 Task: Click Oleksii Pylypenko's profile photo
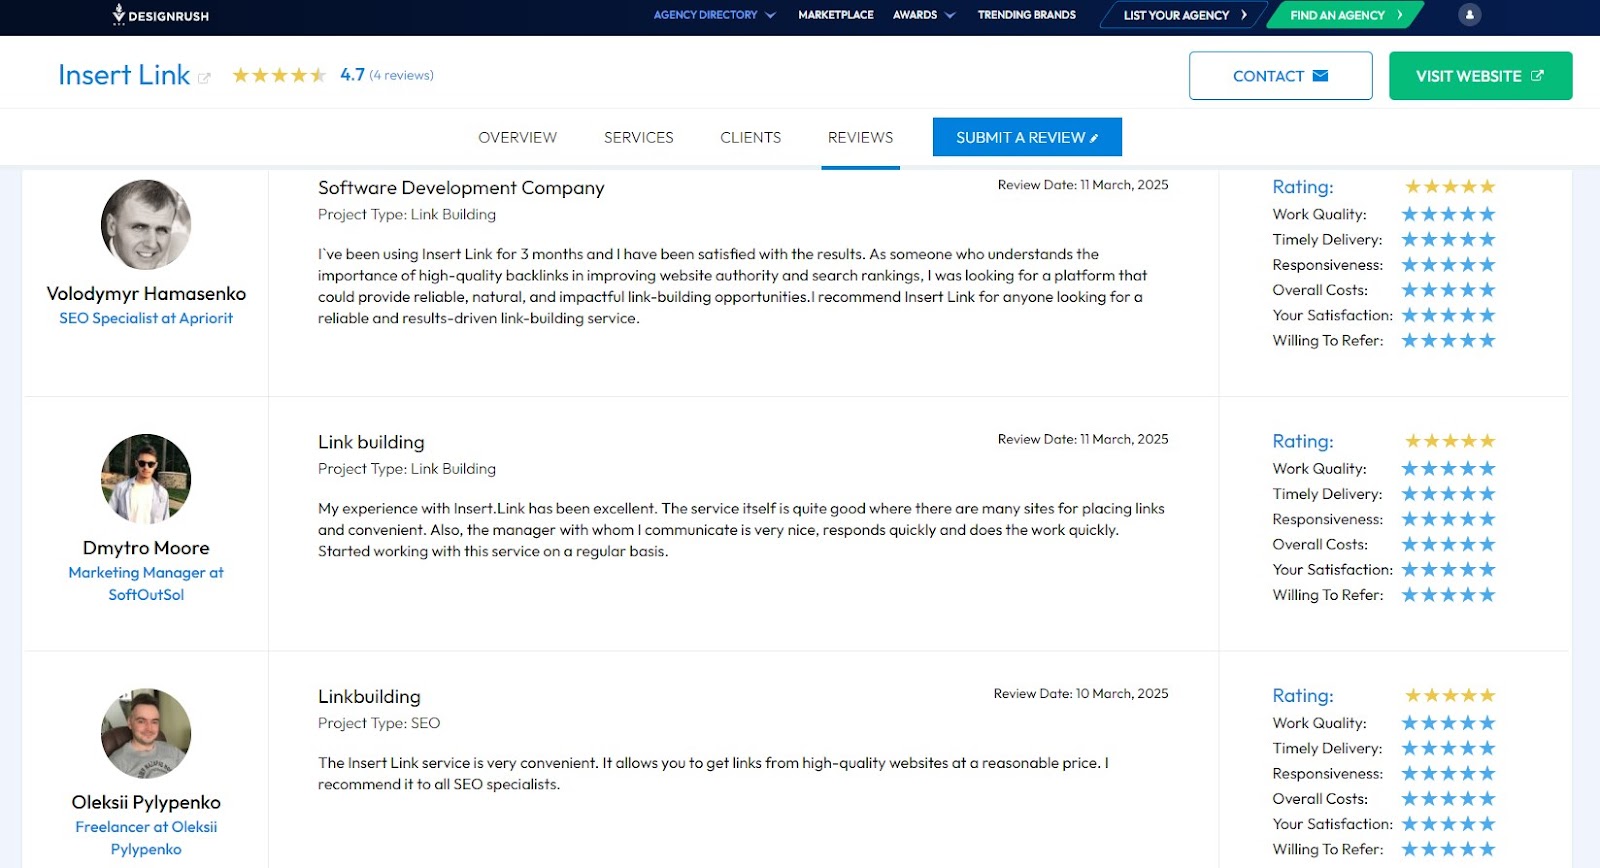146,733
